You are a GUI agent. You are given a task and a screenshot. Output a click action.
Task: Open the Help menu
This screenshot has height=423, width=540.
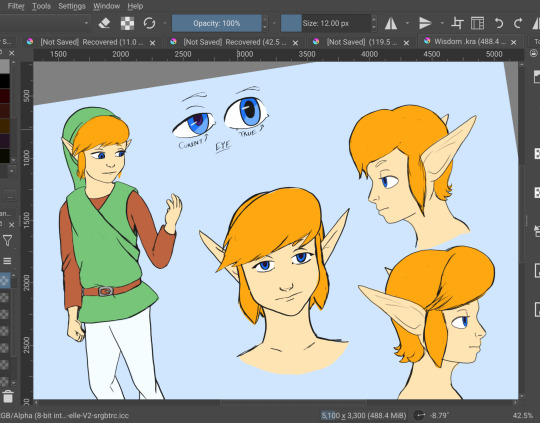(x=135, y=6)
